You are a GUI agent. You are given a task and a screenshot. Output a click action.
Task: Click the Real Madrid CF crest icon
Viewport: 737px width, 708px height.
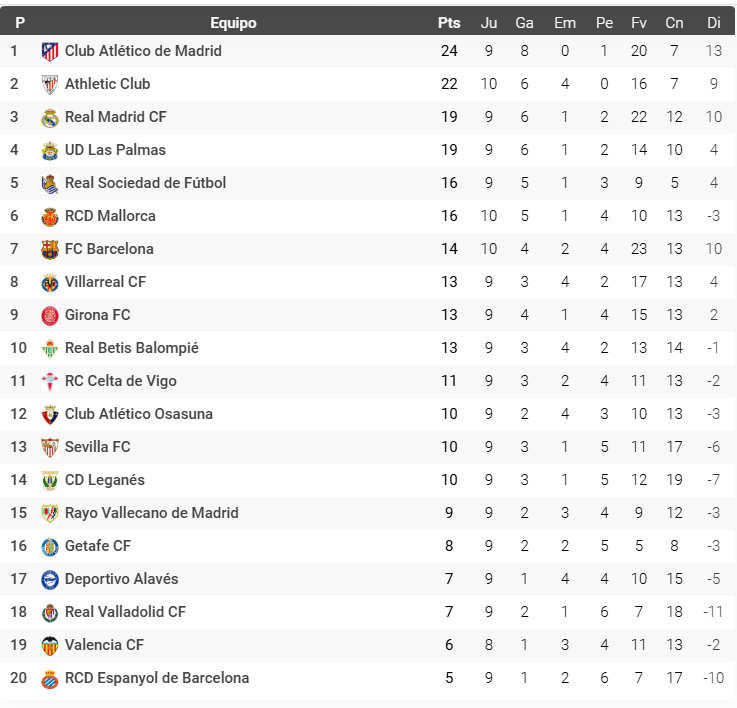50,117
